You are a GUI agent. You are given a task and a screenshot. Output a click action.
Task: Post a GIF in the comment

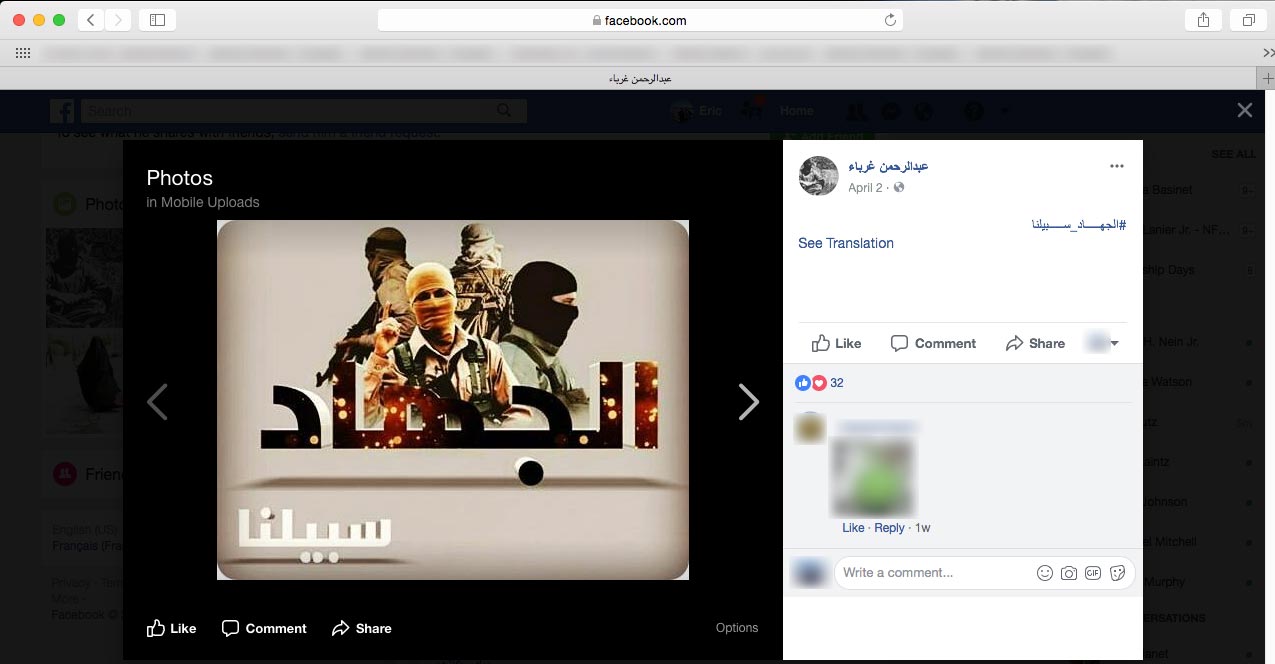point(1093,573)
